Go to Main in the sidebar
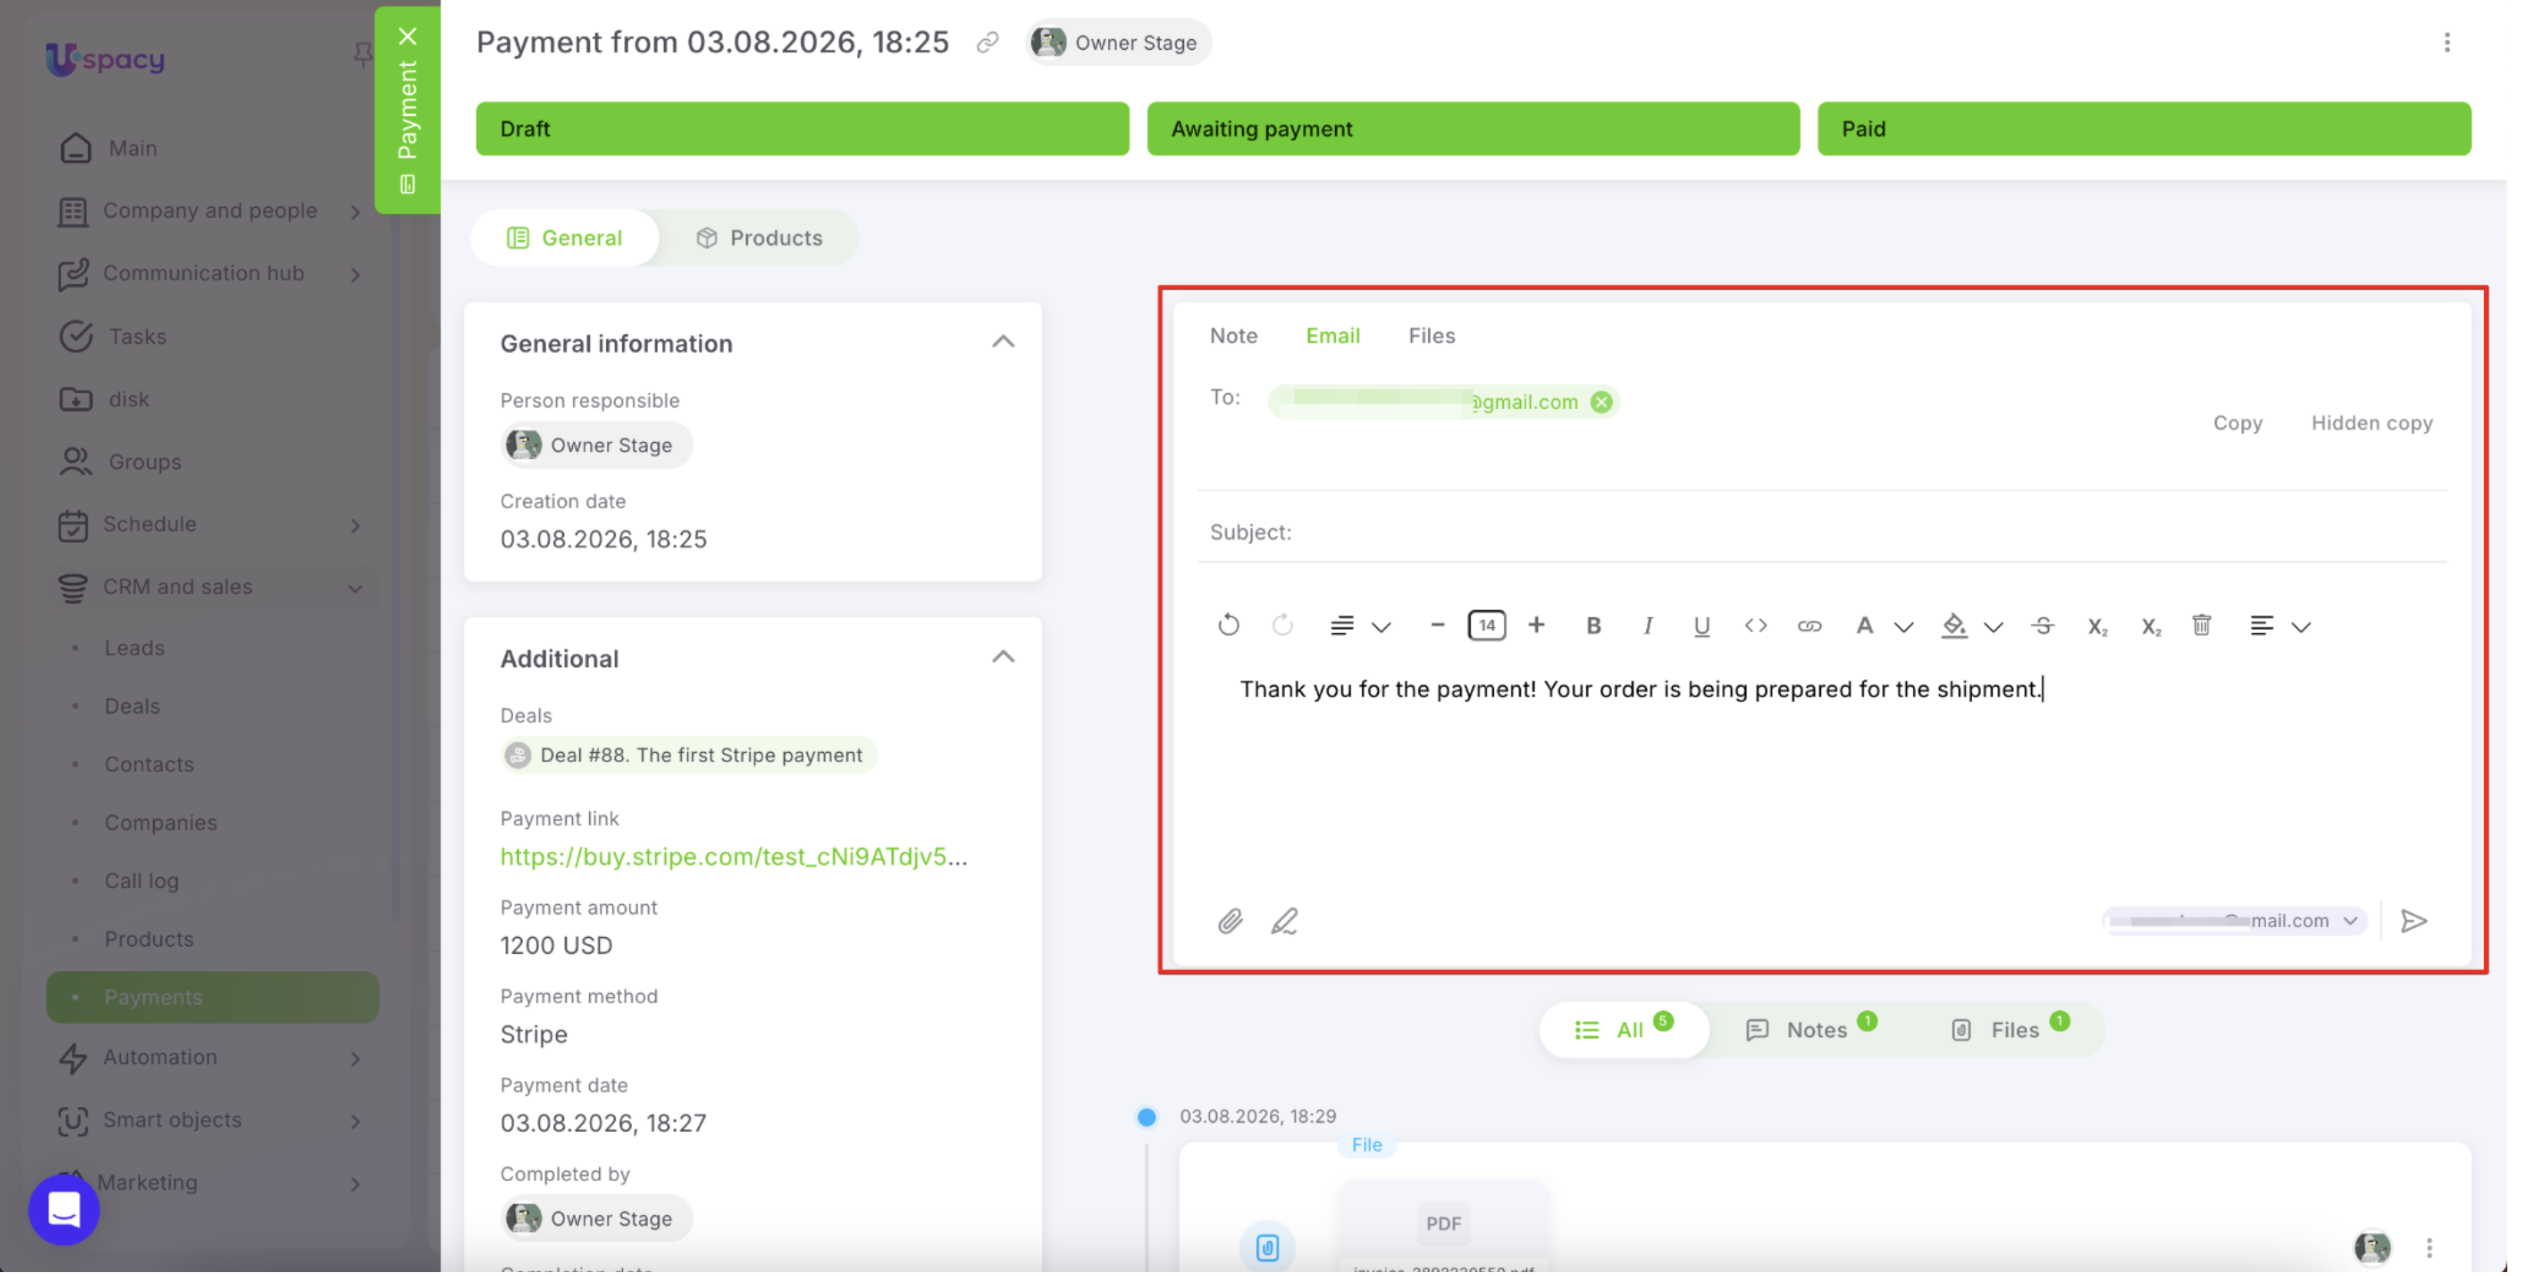 coord(133,148)
